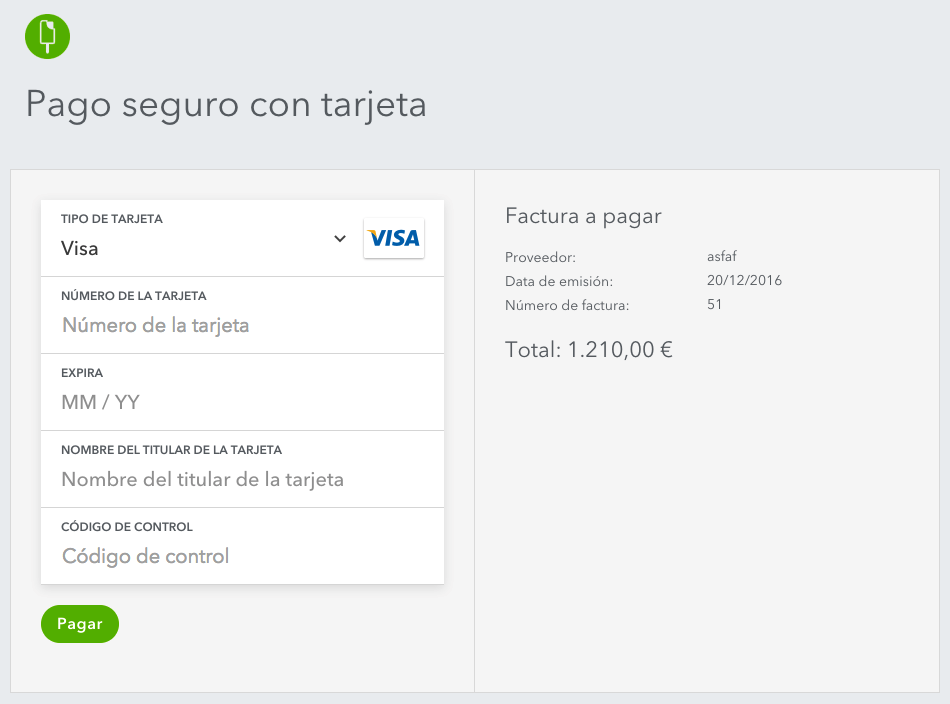This screenshot has height=704, width=950.
Task: Expand the card type chevron arrow
Action: click(x=340, y=238)
